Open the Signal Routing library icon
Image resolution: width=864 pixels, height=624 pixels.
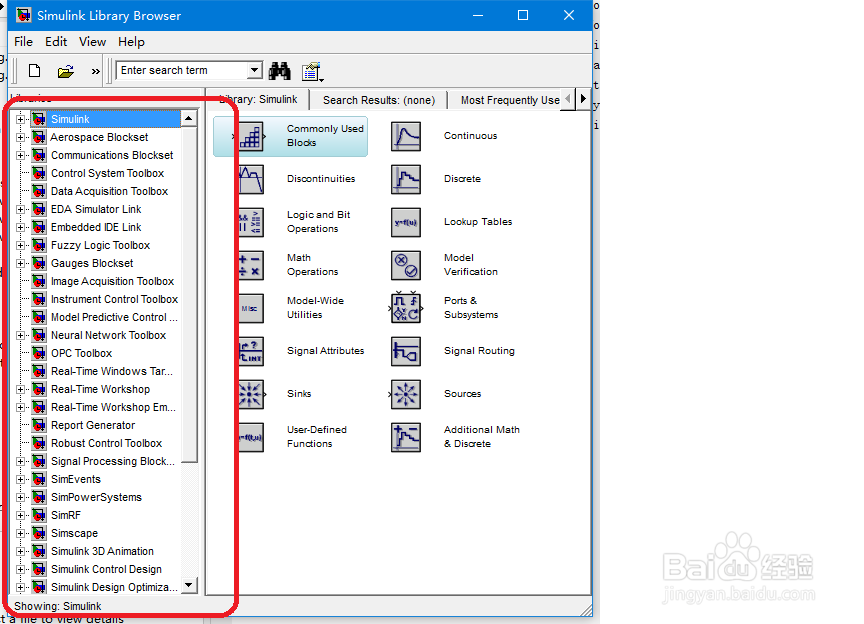tap(406, 351)
